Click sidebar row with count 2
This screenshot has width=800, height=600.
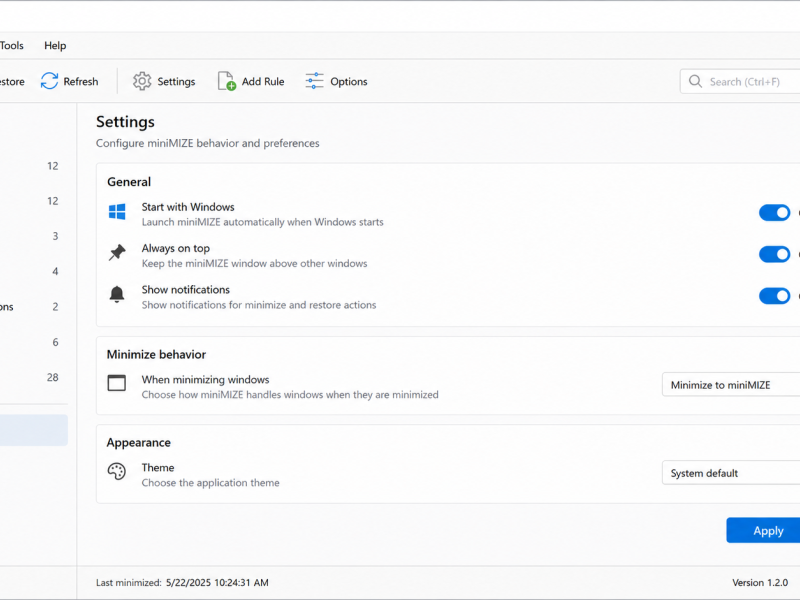click(34, 307)
